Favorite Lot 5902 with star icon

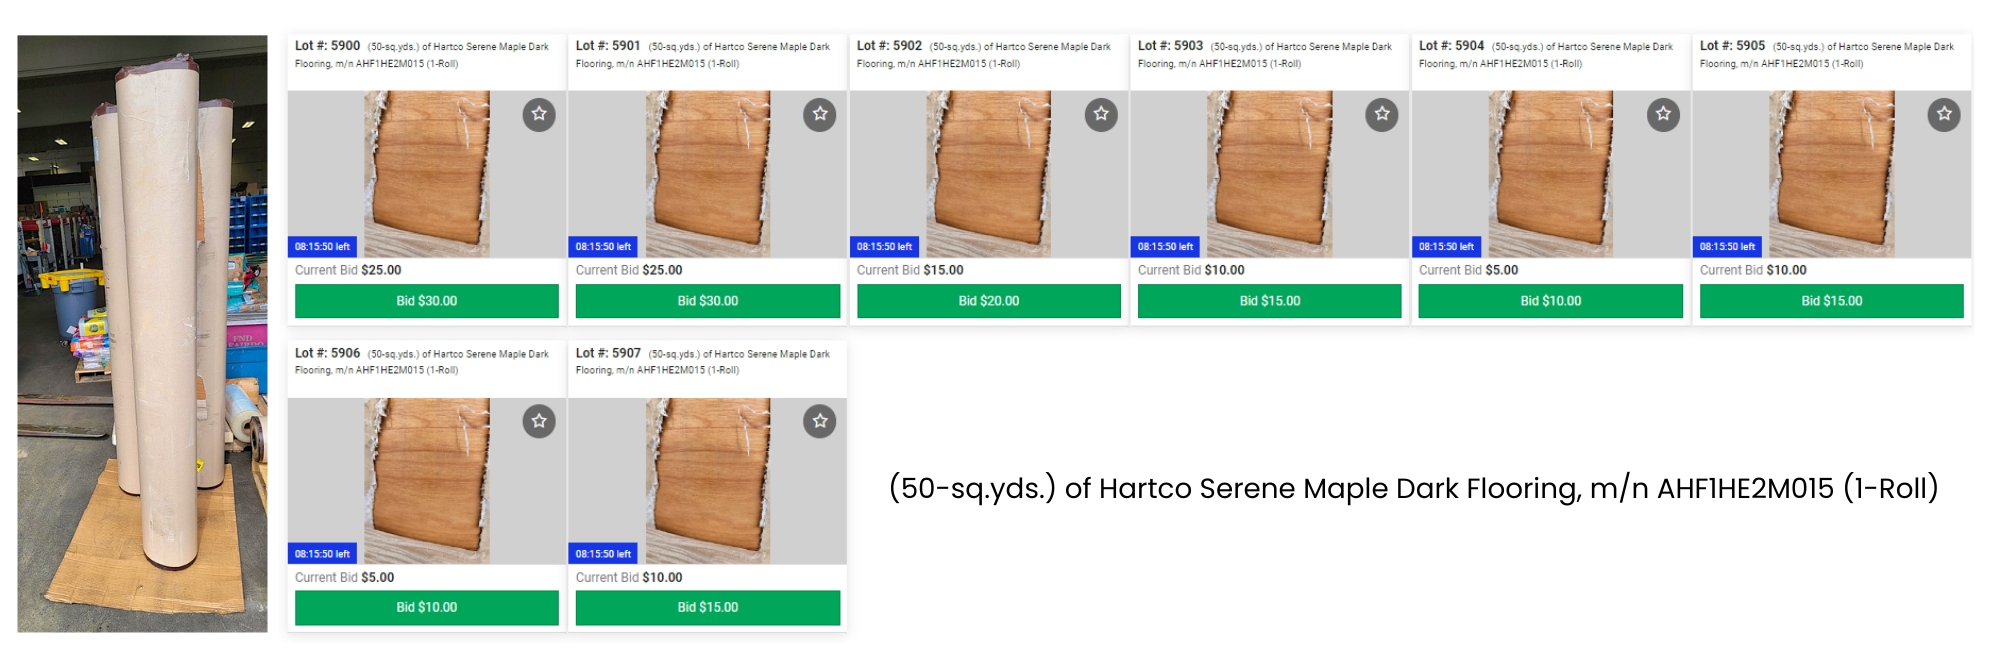click(1101, 114)
